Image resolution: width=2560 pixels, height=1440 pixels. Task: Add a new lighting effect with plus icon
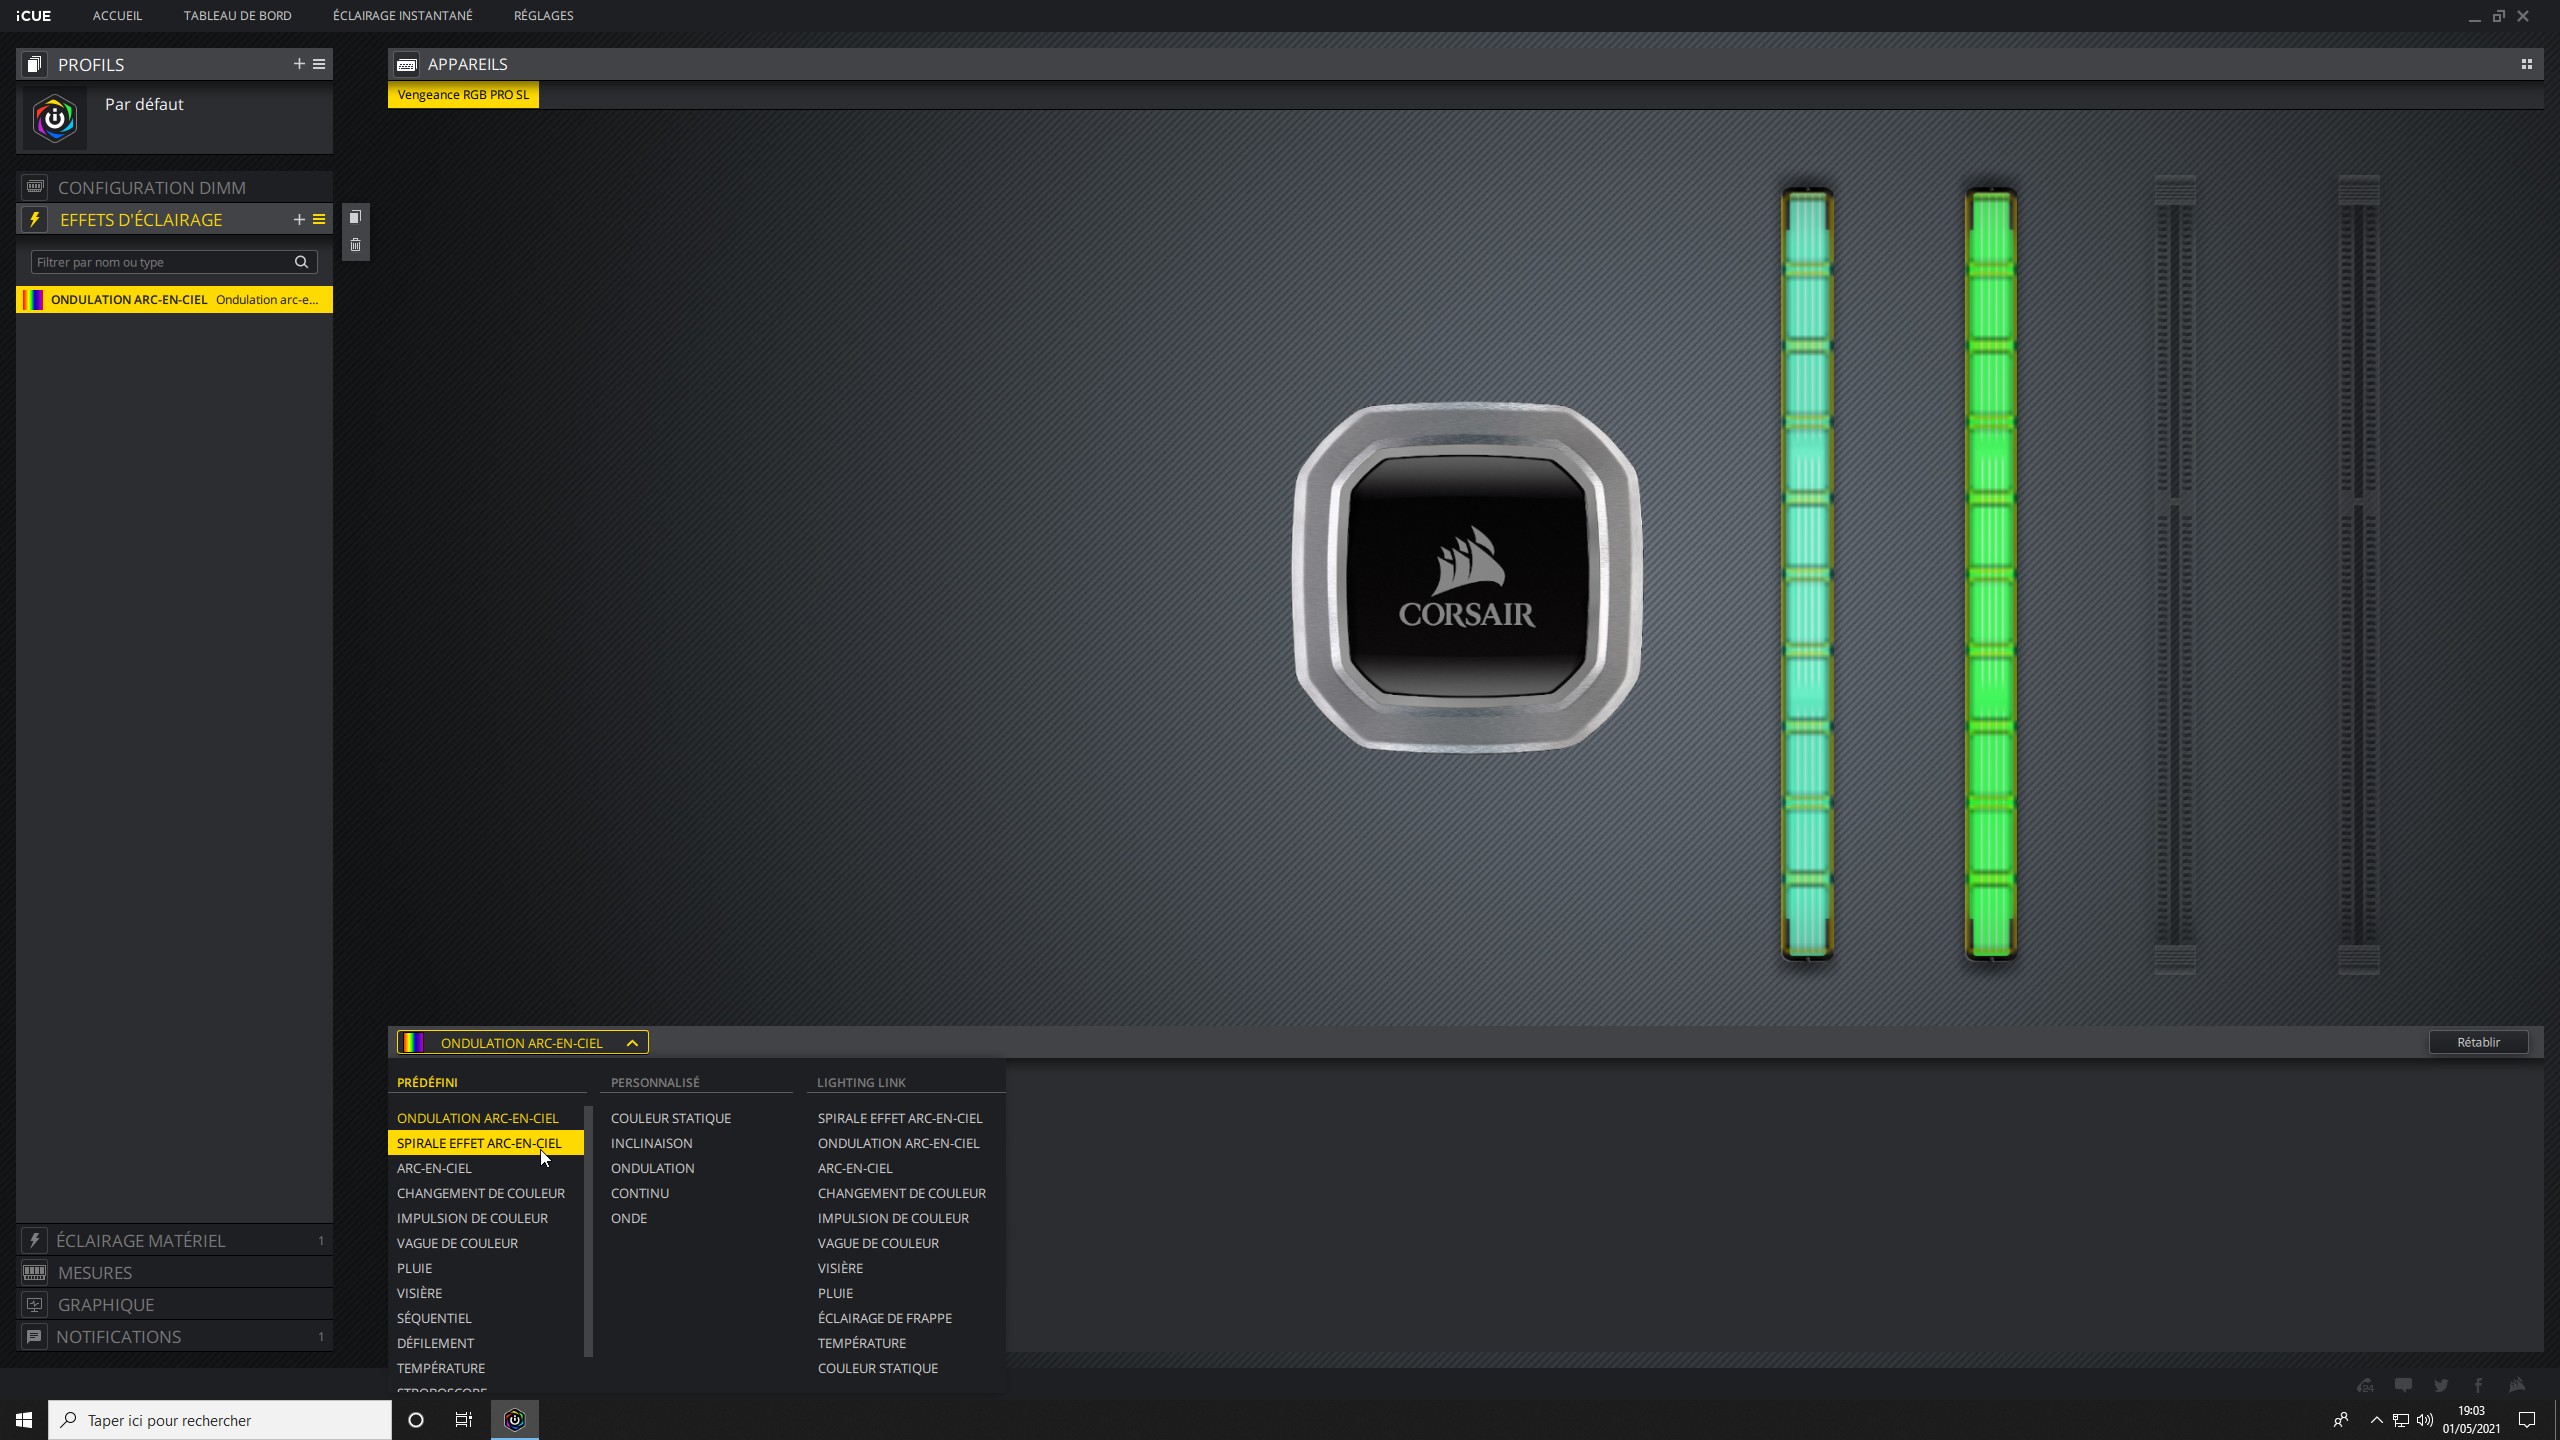(298, 219)
